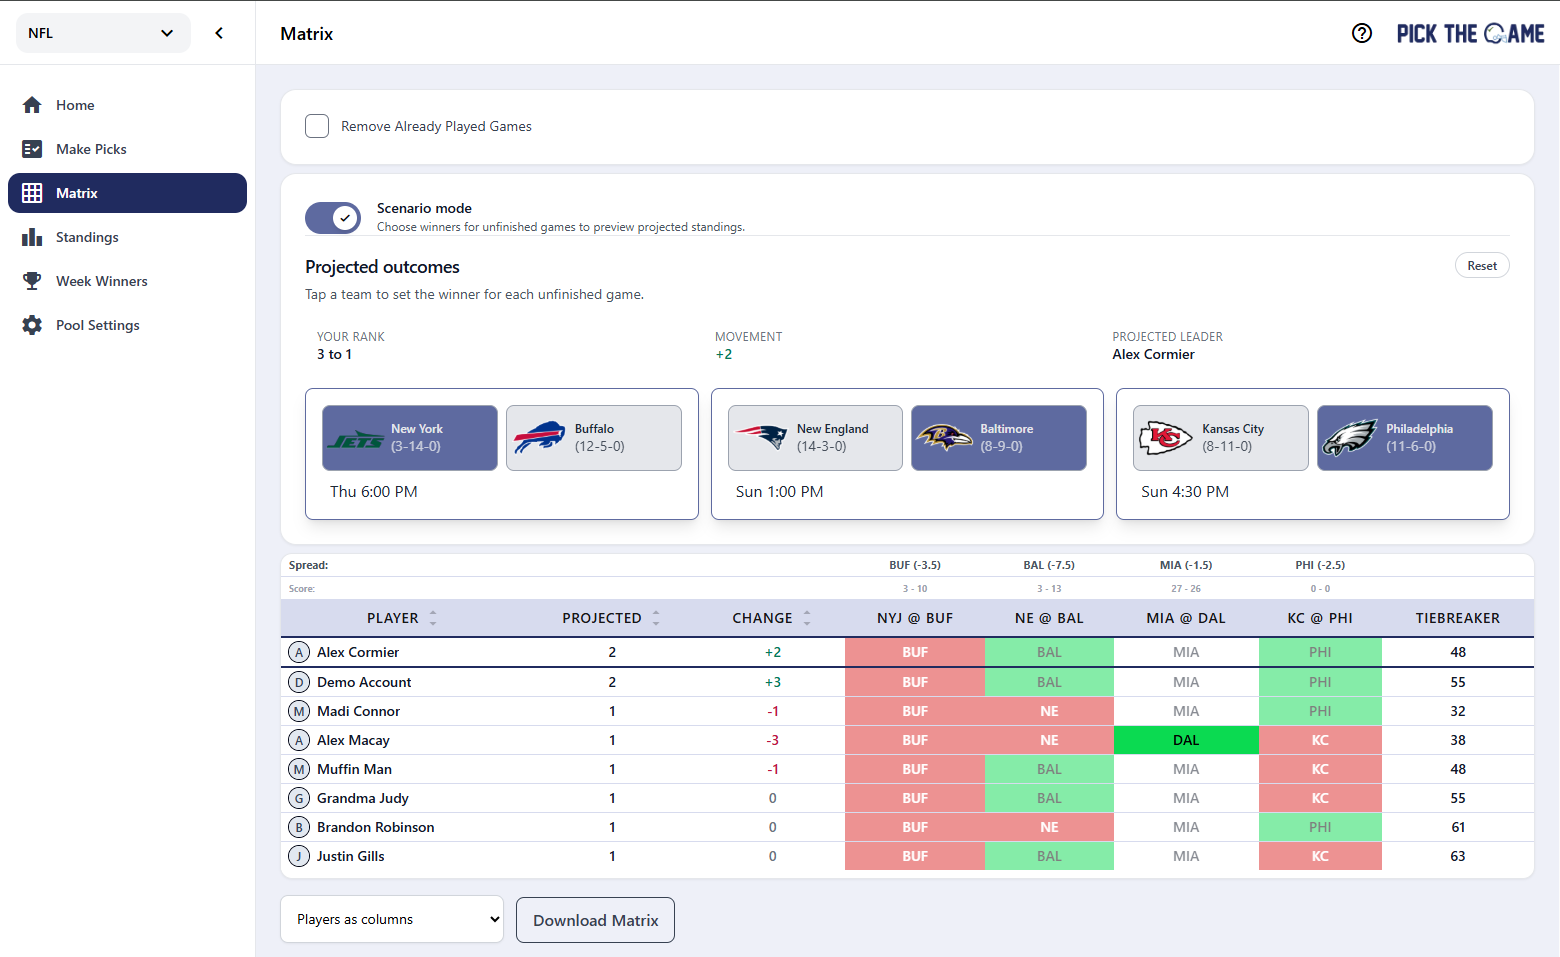This screenshot has width=1560, height=957.
Task: Click green PHI cell for Brandon Robinson
Action: pyautogui.click(x=1320, y=827)
